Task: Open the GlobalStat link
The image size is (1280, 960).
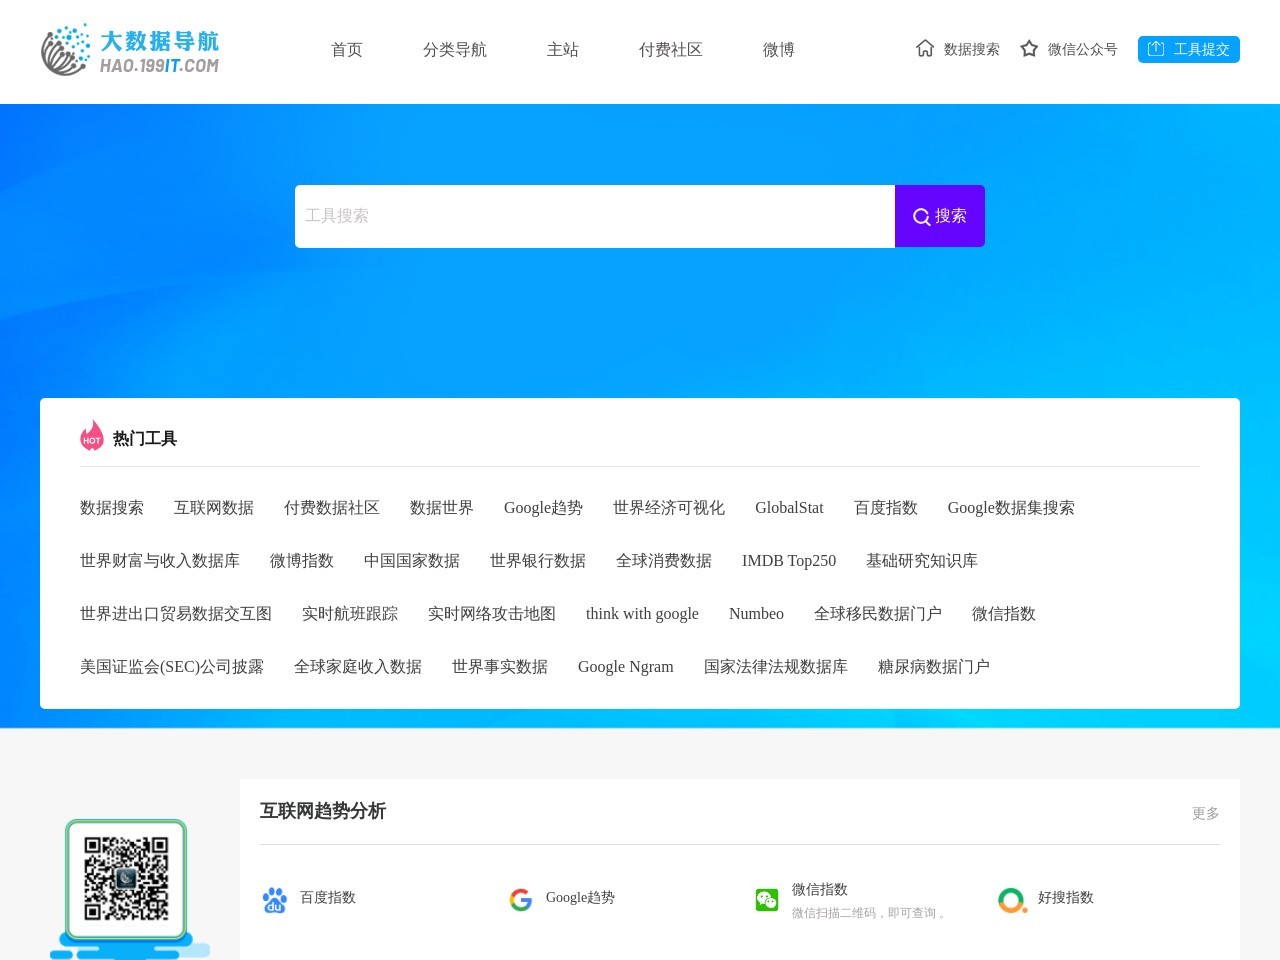Action: tap(789, 508)
